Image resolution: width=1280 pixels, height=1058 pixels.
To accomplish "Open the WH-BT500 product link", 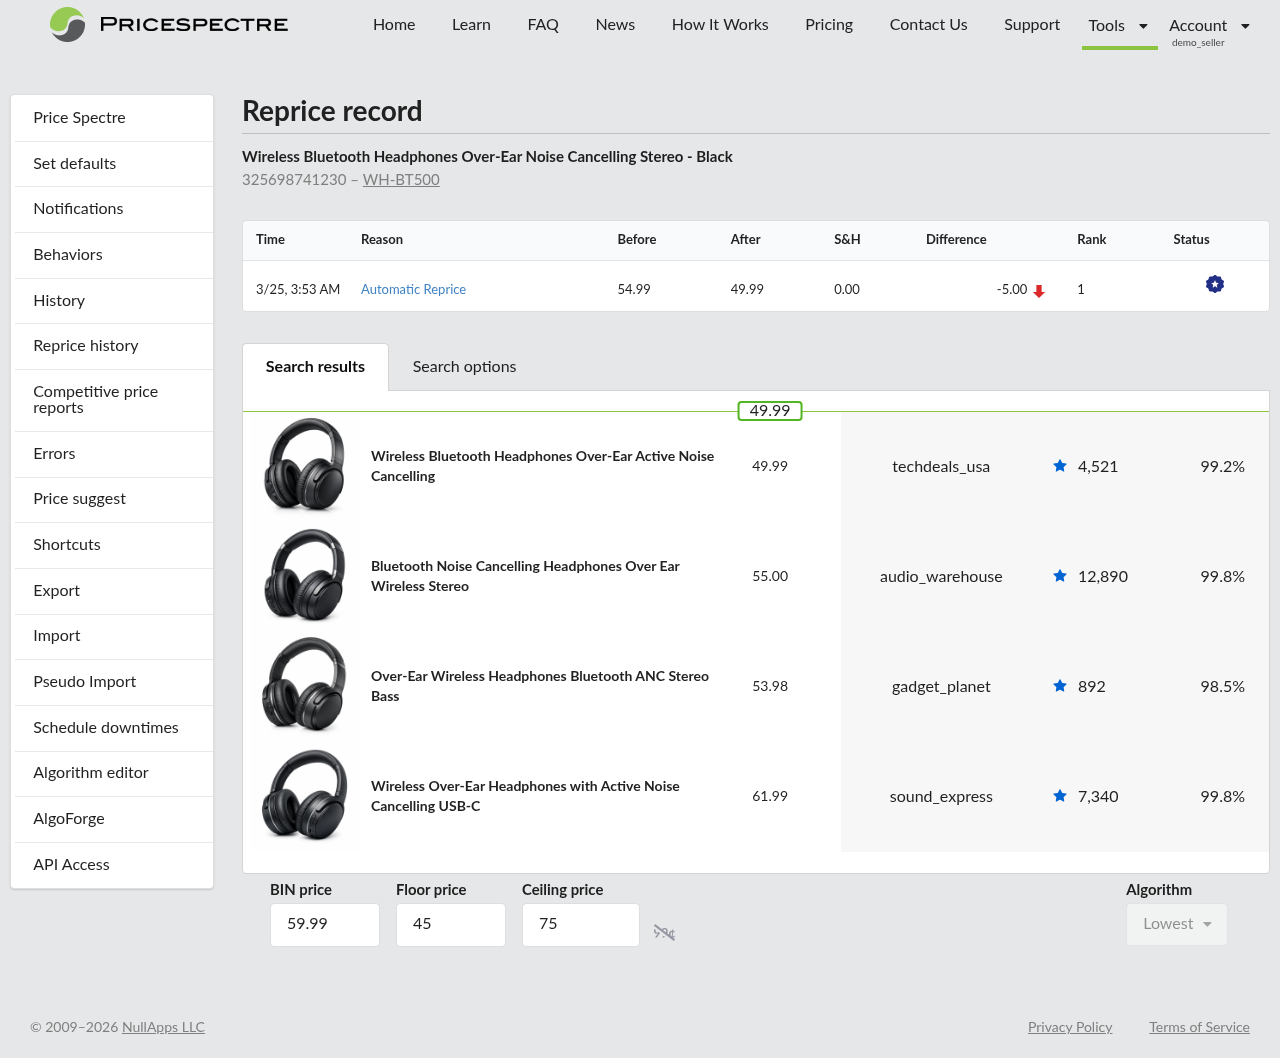I will (400, 180).
